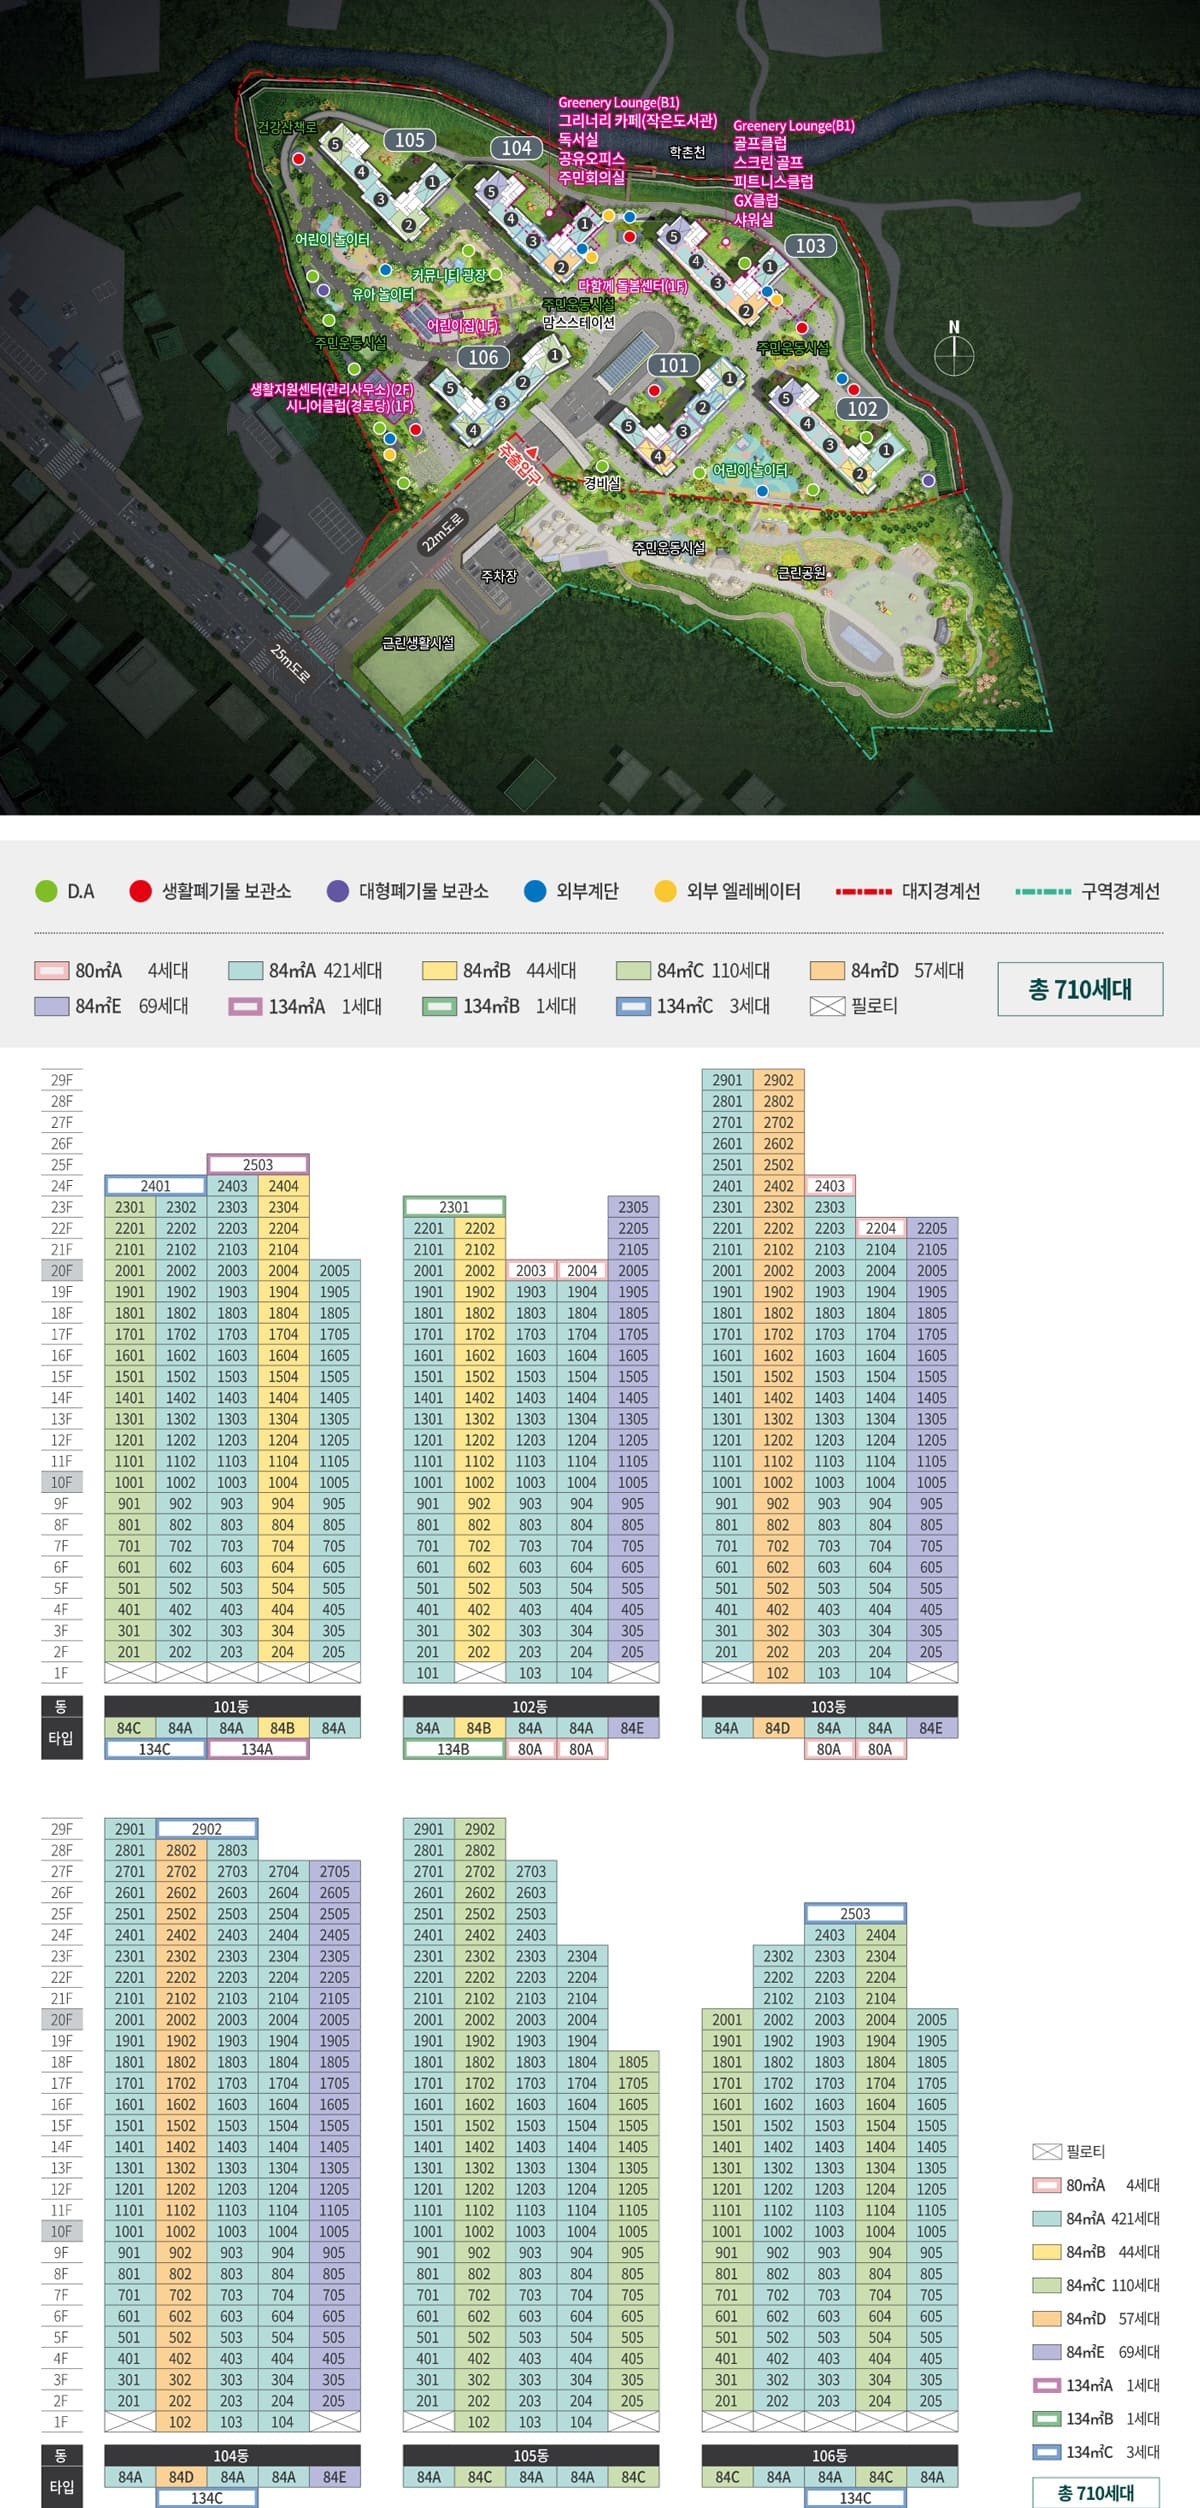
Task: Select building badge 106 on the site map
Action: 483,357
